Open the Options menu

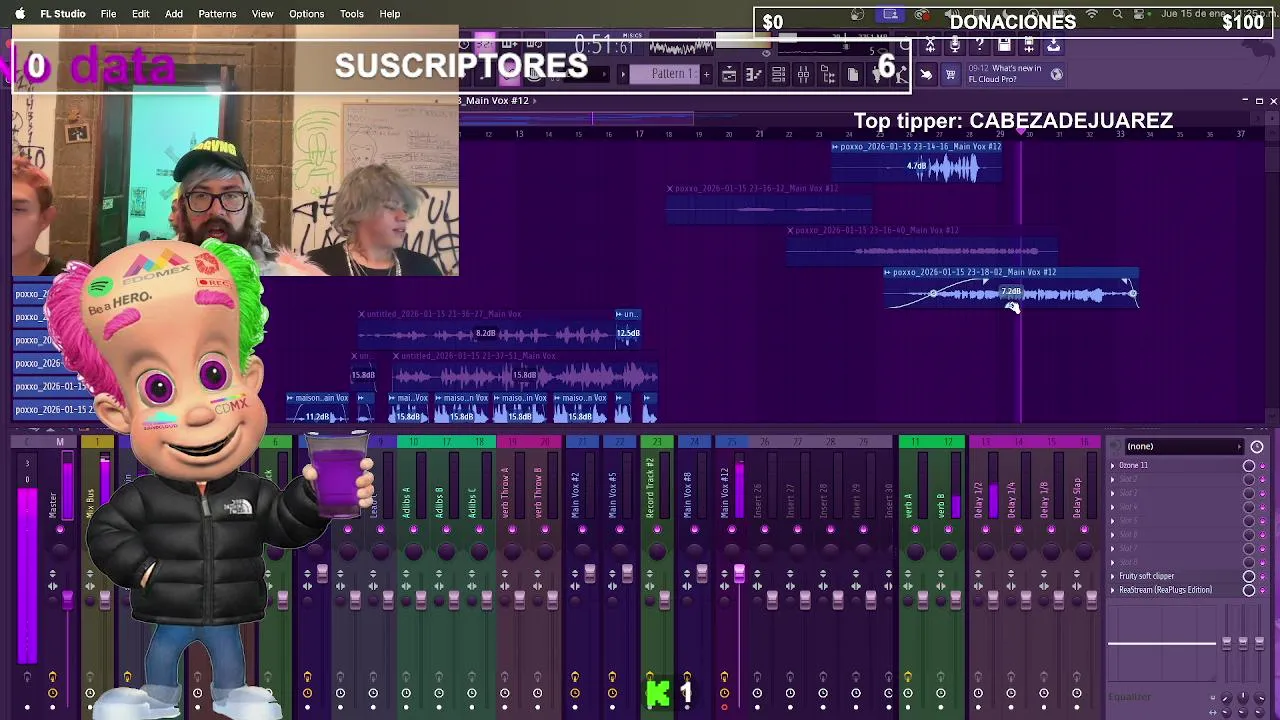pos(306,14)
